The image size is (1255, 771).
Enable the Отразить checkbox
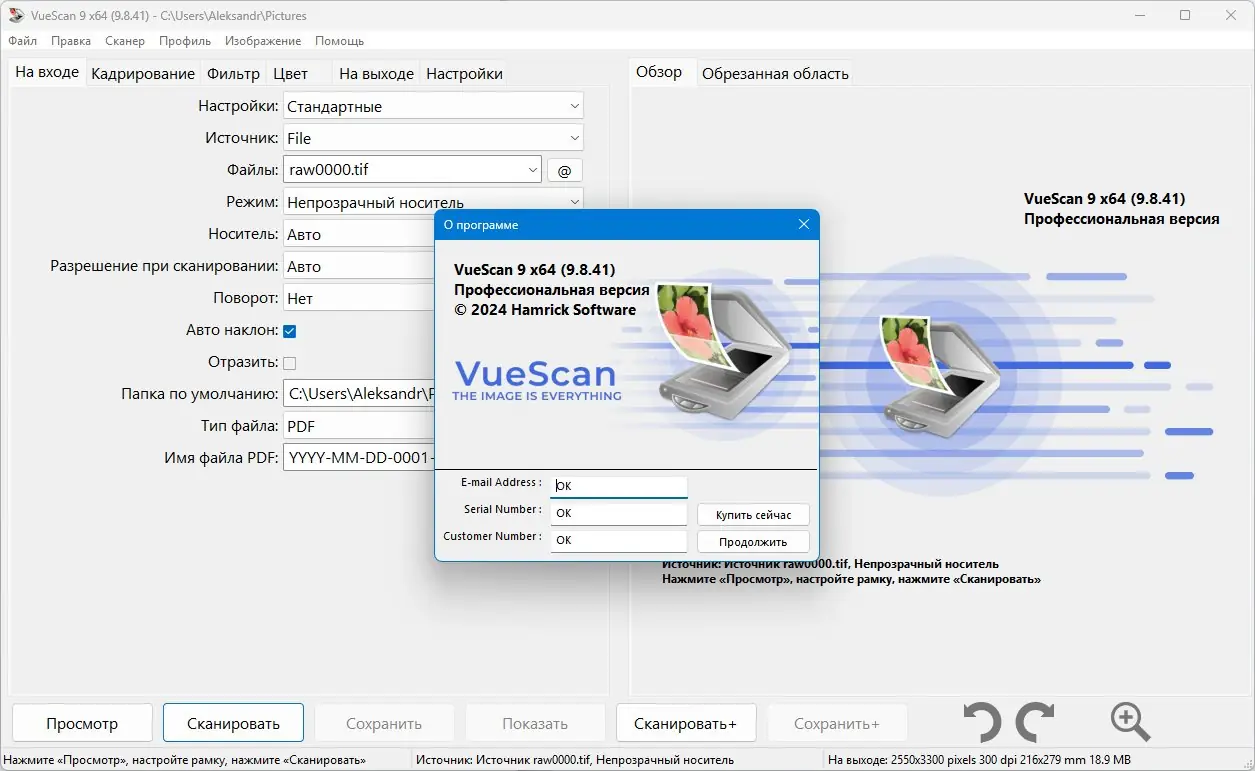click(290, 363)
